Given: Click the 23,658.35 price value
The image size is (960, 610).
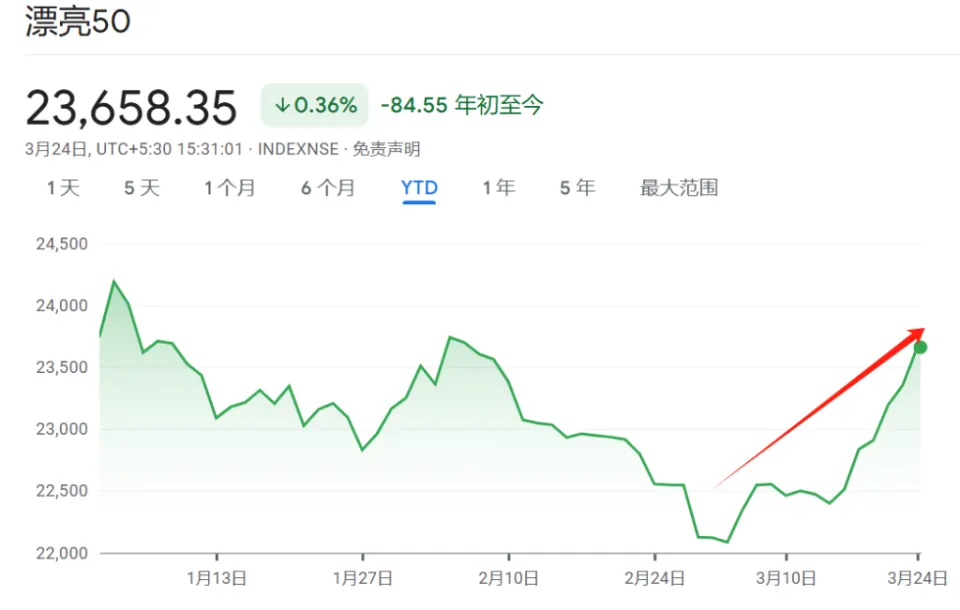Looking at the screenshot, I should tap(131, 107).
